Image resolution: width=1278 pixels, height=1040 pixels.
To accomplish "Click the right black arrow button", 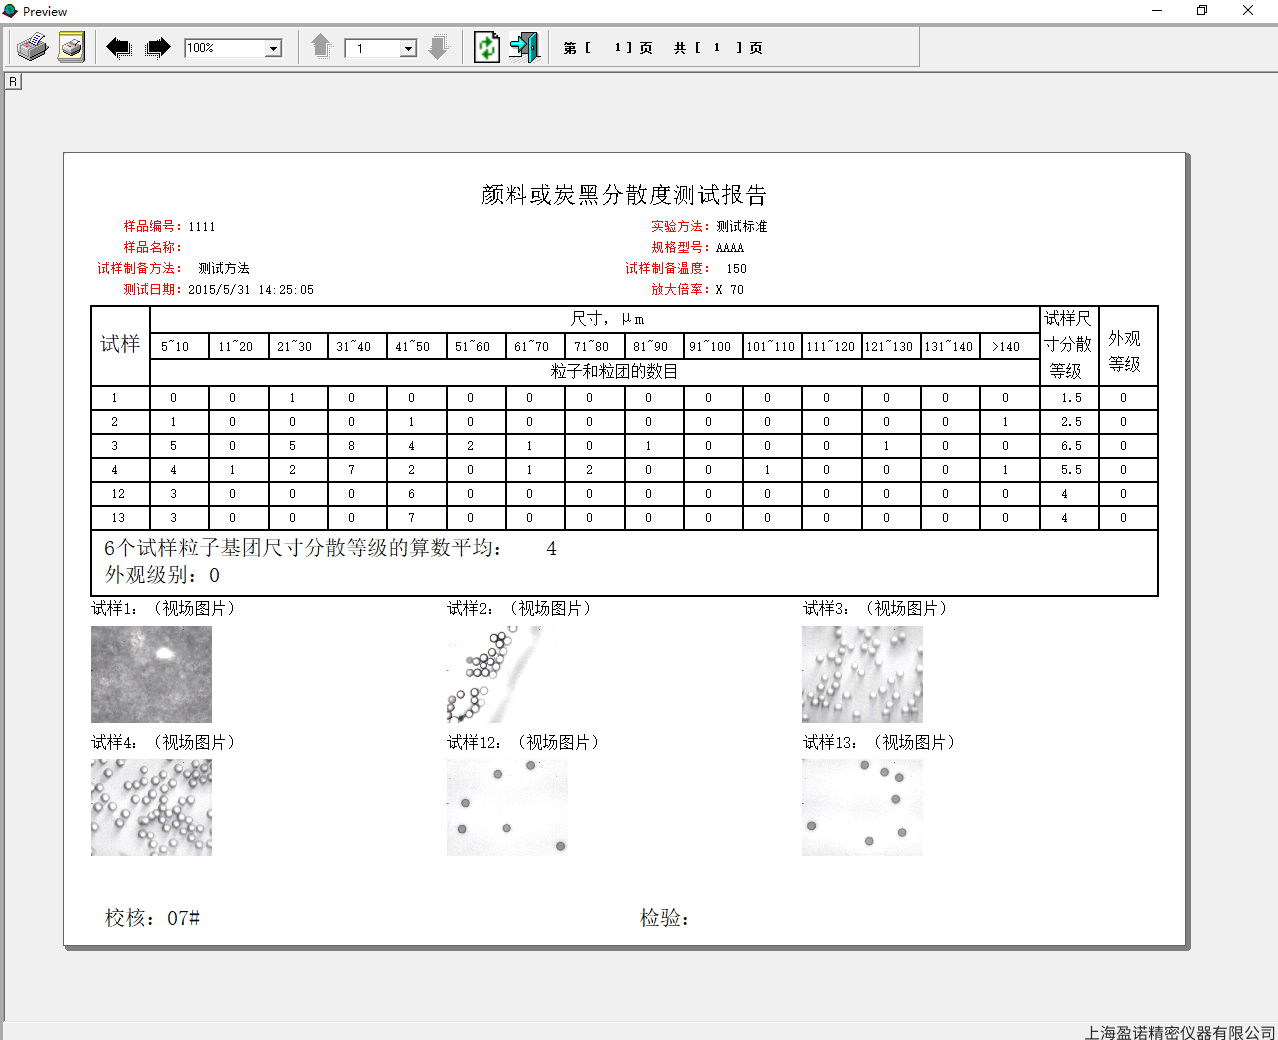I will (158, 47).
